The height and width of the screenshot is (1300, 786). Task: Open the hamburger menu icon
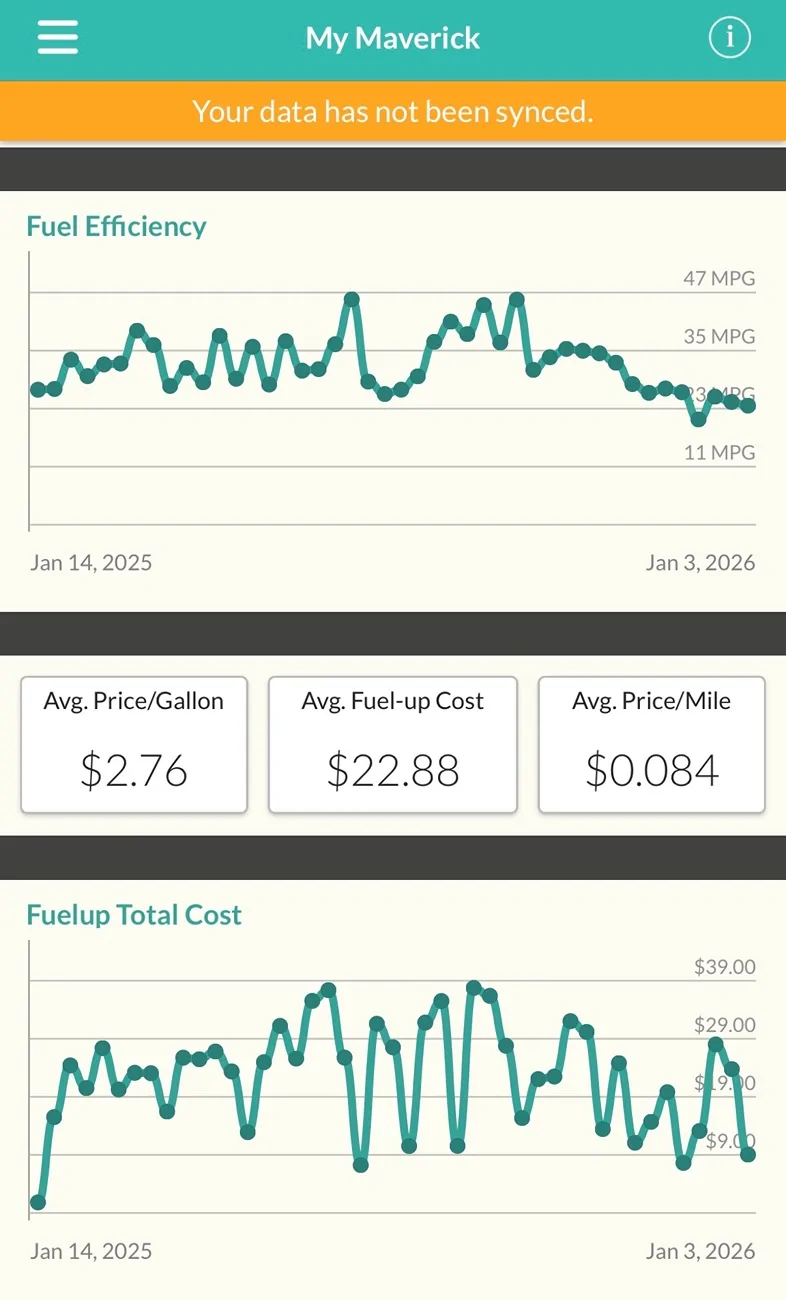pyautogui.click(x=58, y=38)
